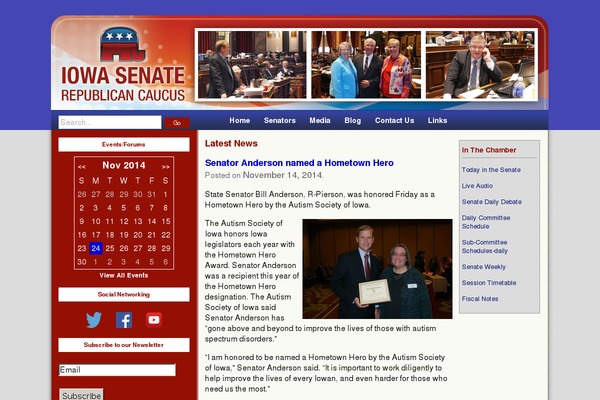This screenshot has height=400, width=600.
Task: Click the Social Networking header box
Action: pos(124,294)
